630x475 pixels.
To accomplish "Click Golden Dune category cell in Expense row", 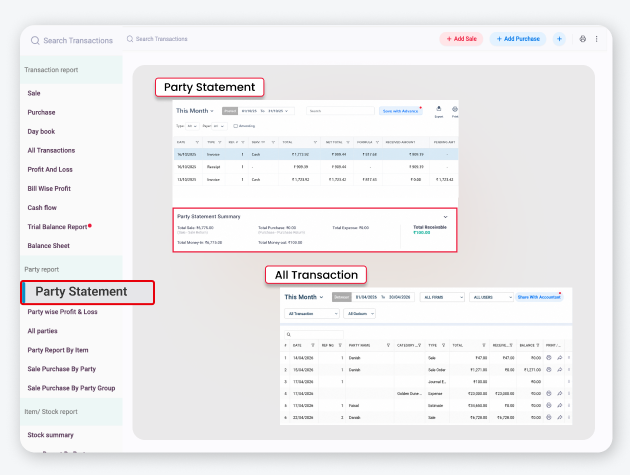I will click(x=409, y=393).
